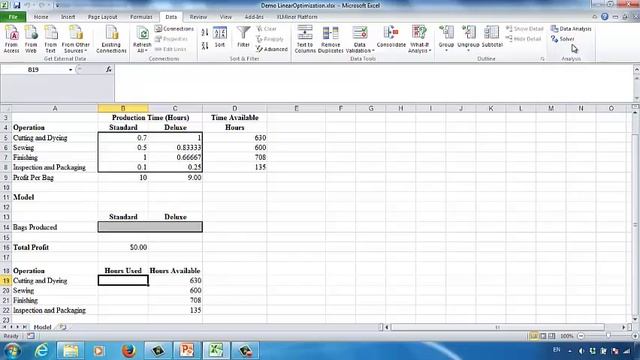Open Data Validation dropdown

360,39
